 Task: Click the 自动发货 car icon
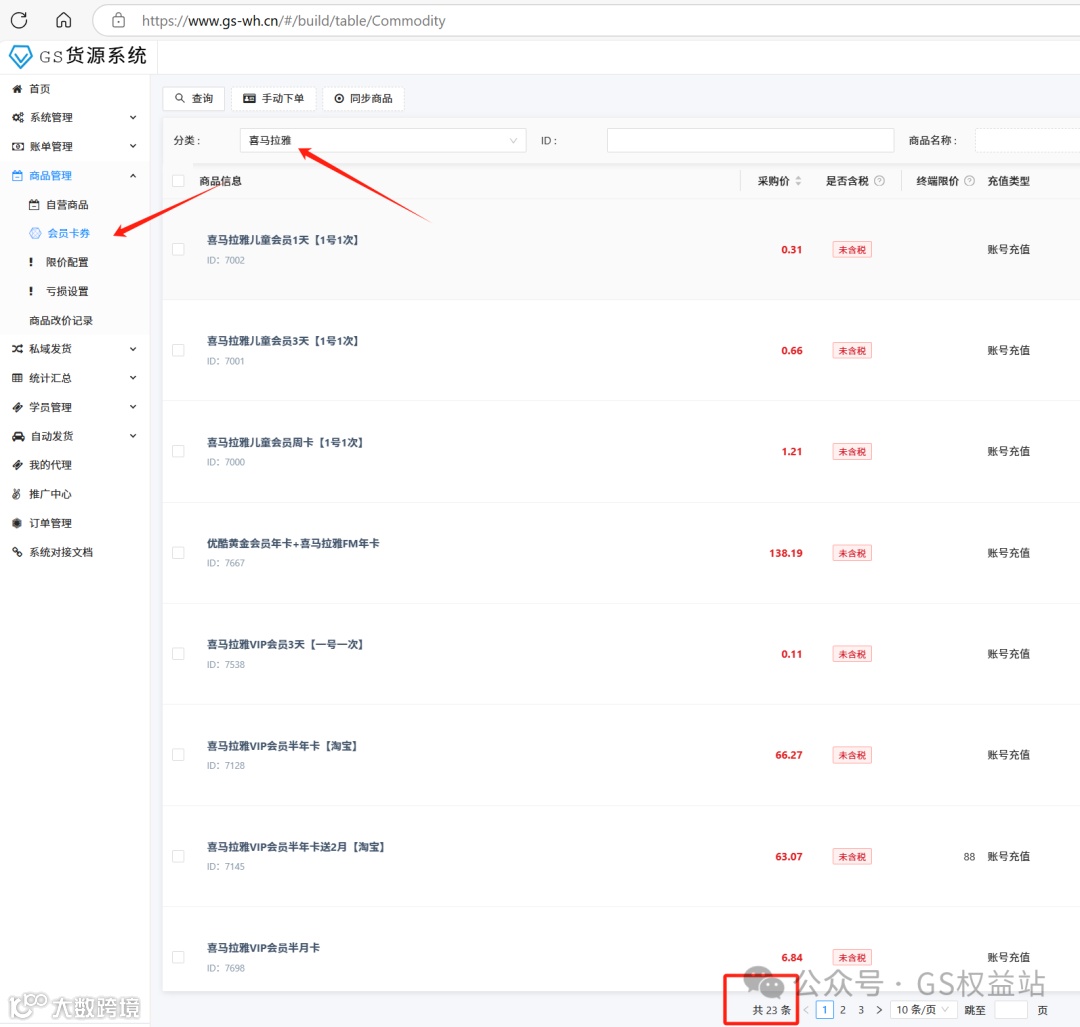tap(19, 436)
